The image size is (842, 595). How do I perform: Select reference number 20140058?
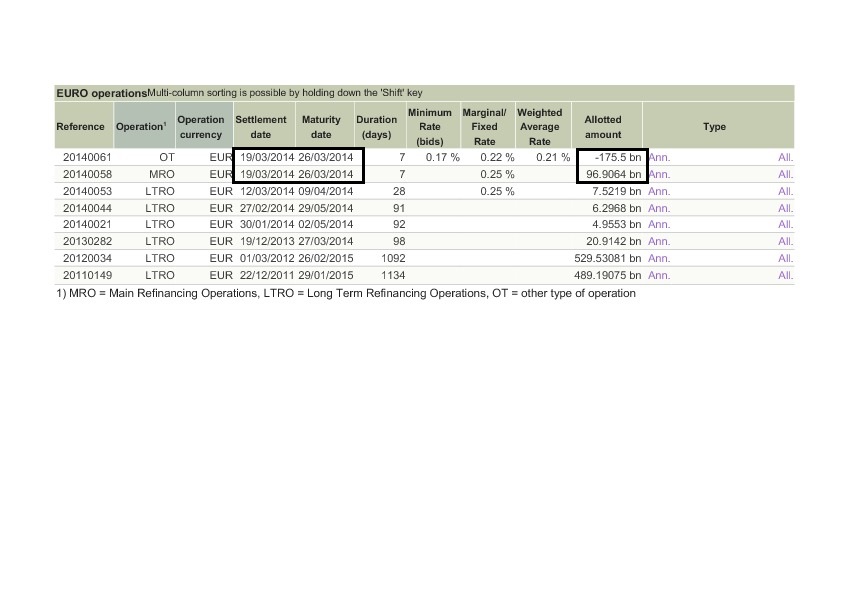click(88, 174)
